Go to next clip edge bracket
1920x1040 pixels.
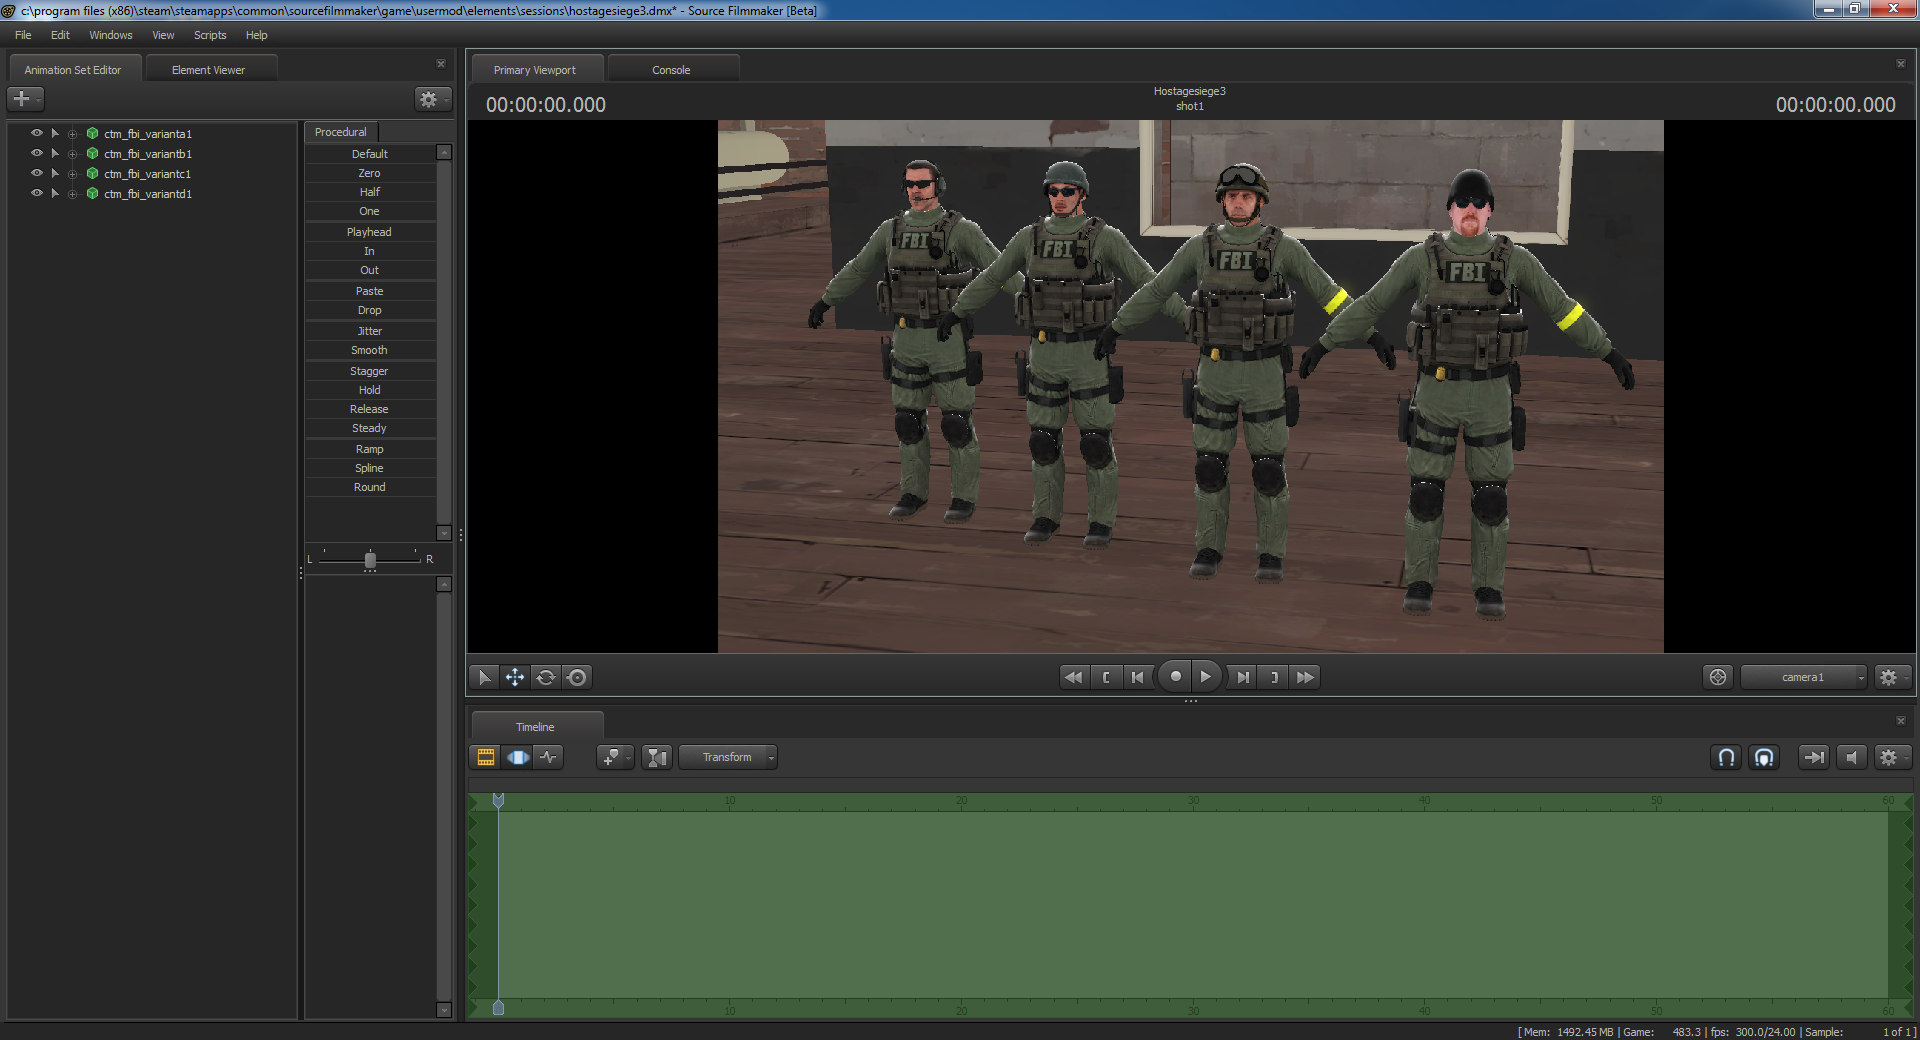[1274, 677]
